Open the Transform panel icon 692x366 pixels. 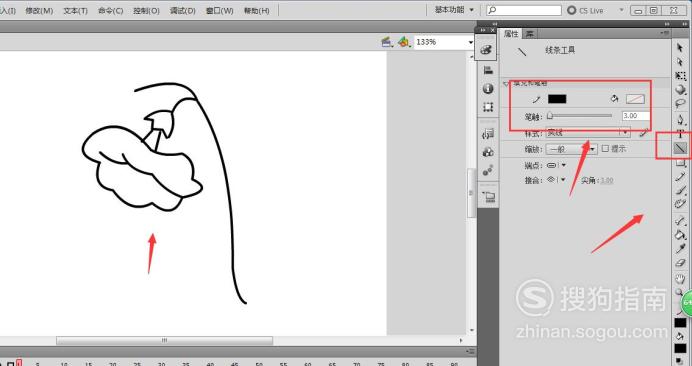tap(488, 107)
